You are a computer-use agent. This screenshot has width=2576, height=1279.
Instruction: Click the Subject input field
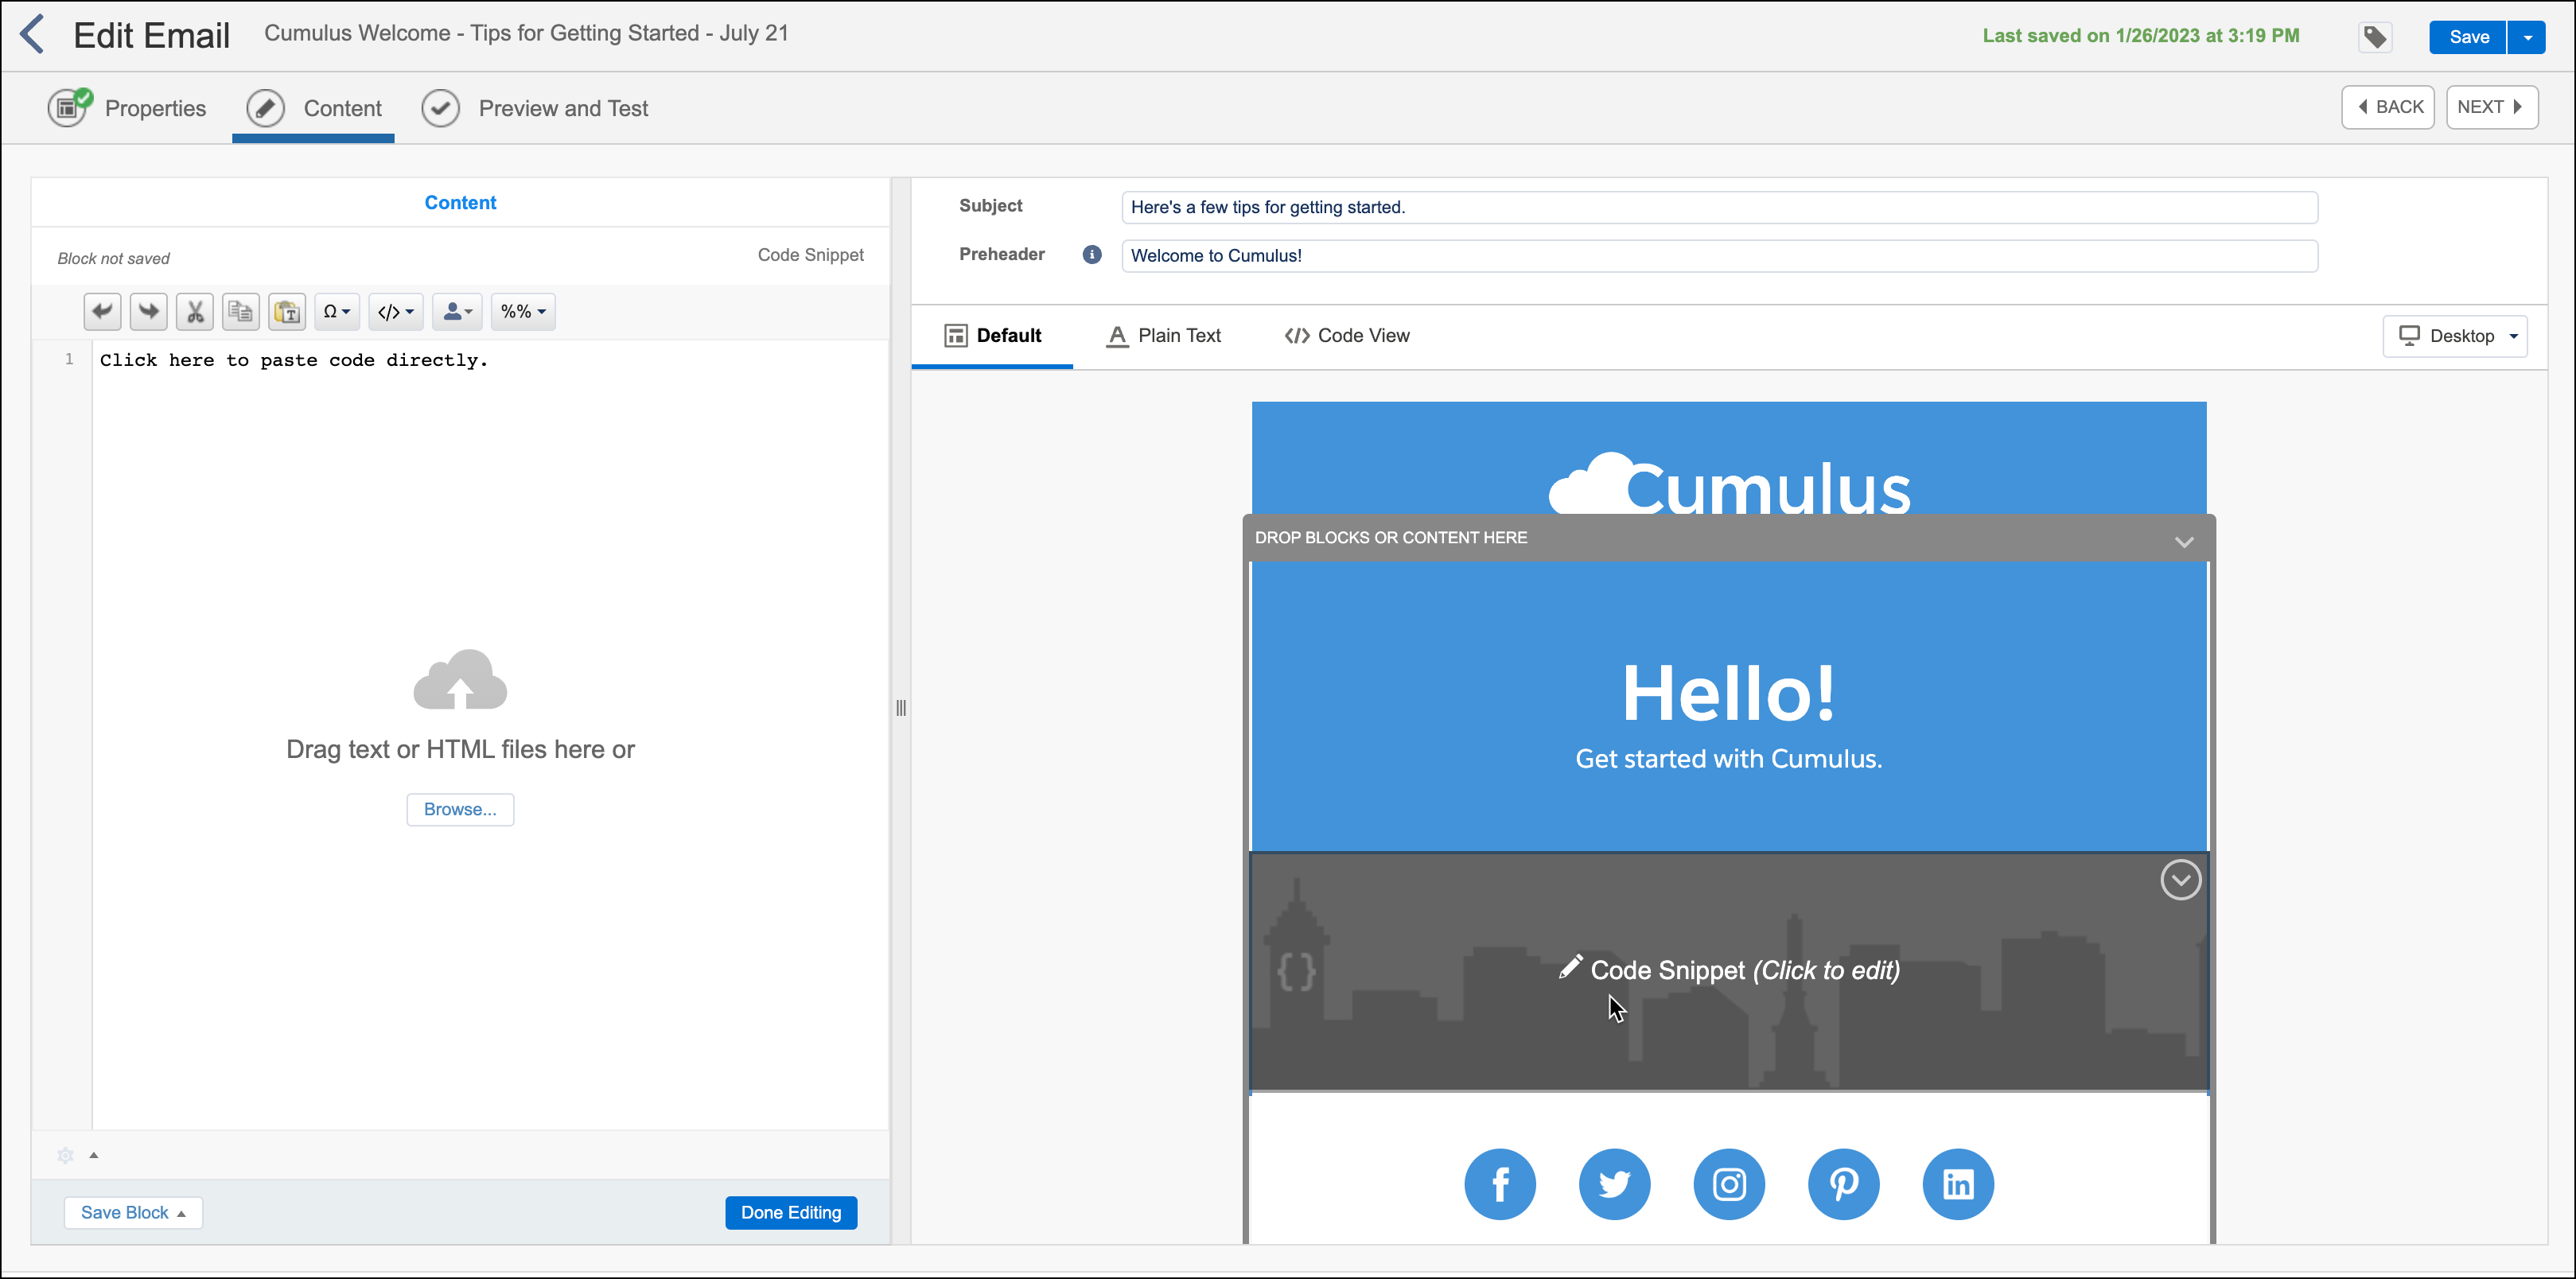tap(1719, 207)
